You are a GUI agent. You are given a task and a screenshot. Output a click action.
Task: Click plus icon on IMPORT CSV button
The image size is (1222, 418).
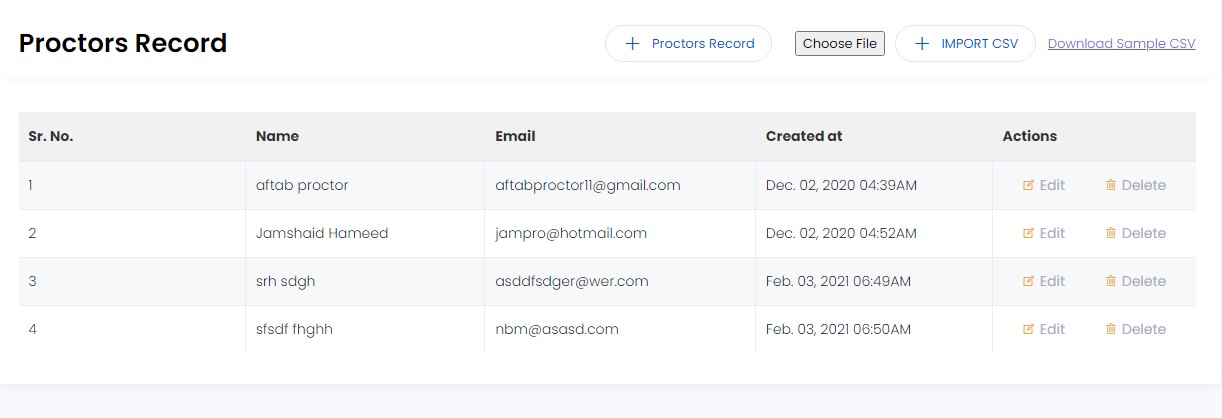pyautogui.click(x=922, y=44)
